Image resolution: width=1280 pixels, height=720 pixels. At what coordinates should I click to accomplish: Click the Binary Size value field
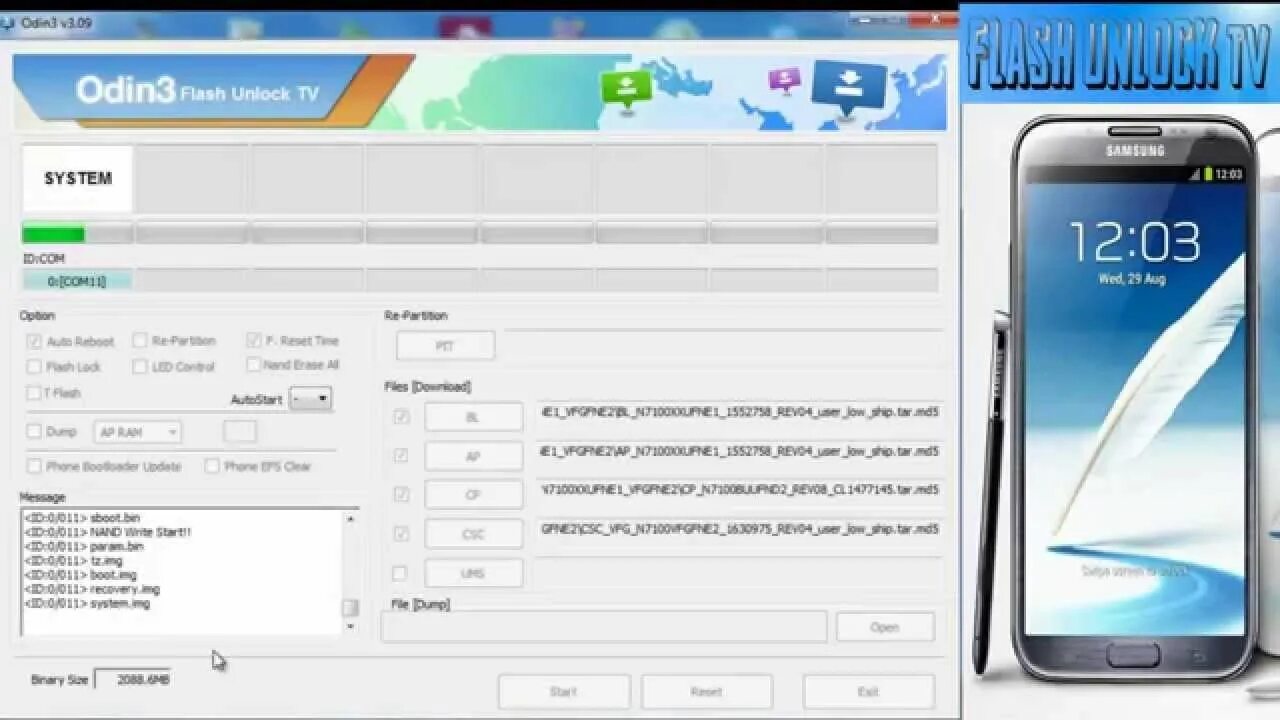click(x=133, y=679)
